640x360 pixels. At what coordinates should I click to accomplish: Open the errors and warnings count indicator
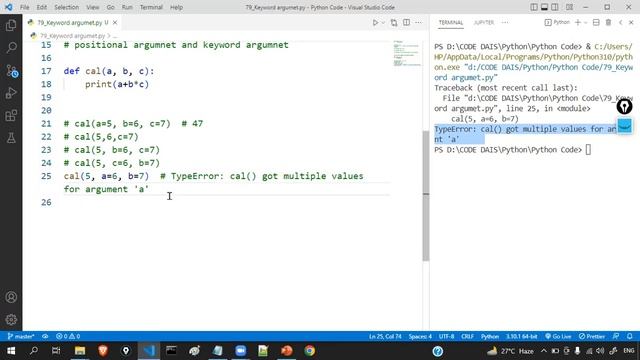point(68,336)
